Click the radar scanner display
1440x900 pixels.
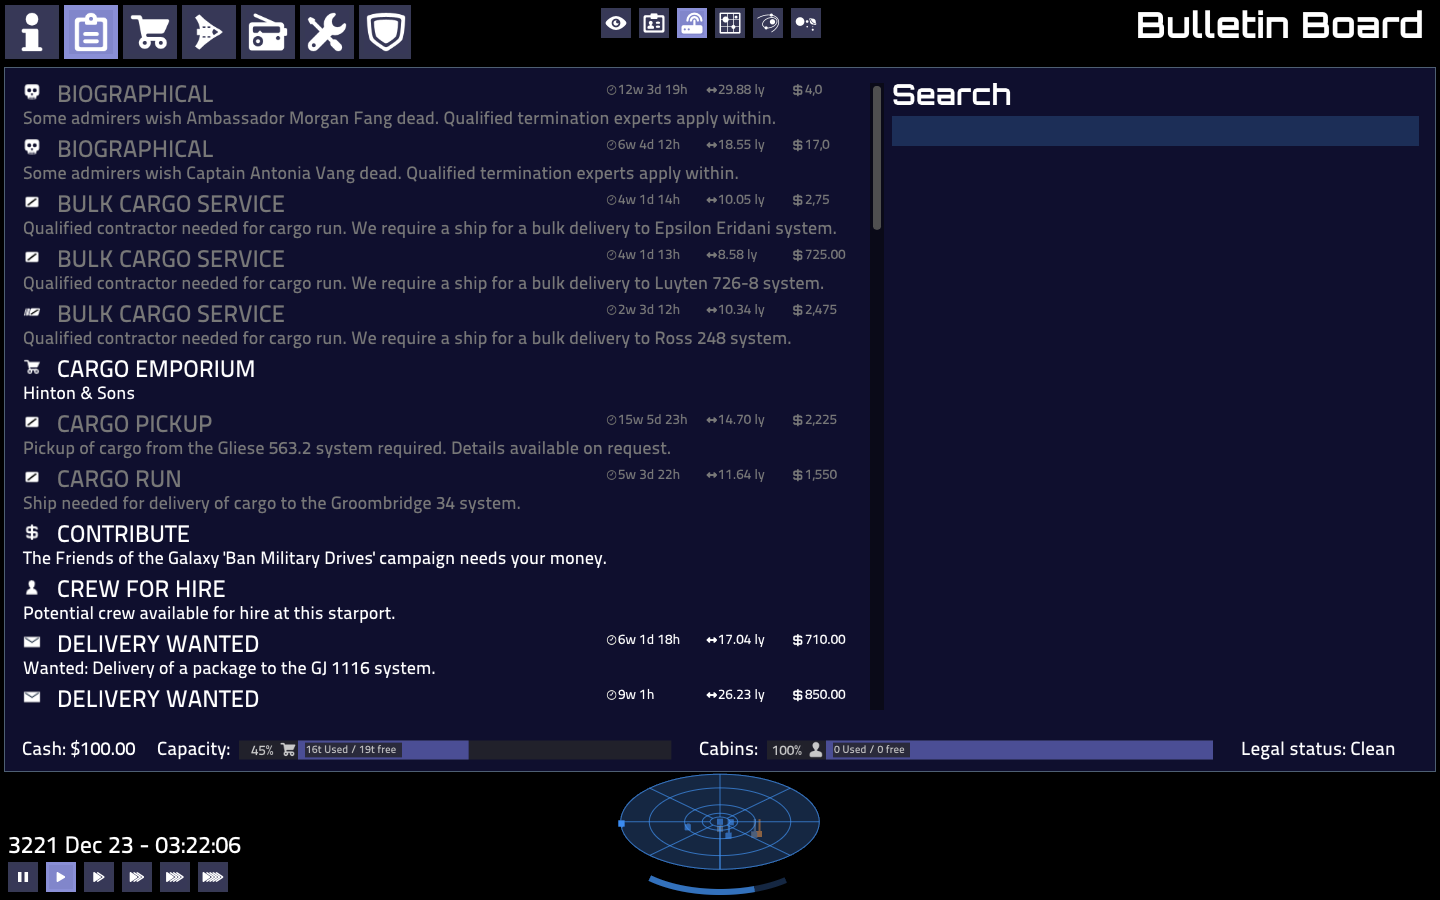coord(720,822)
